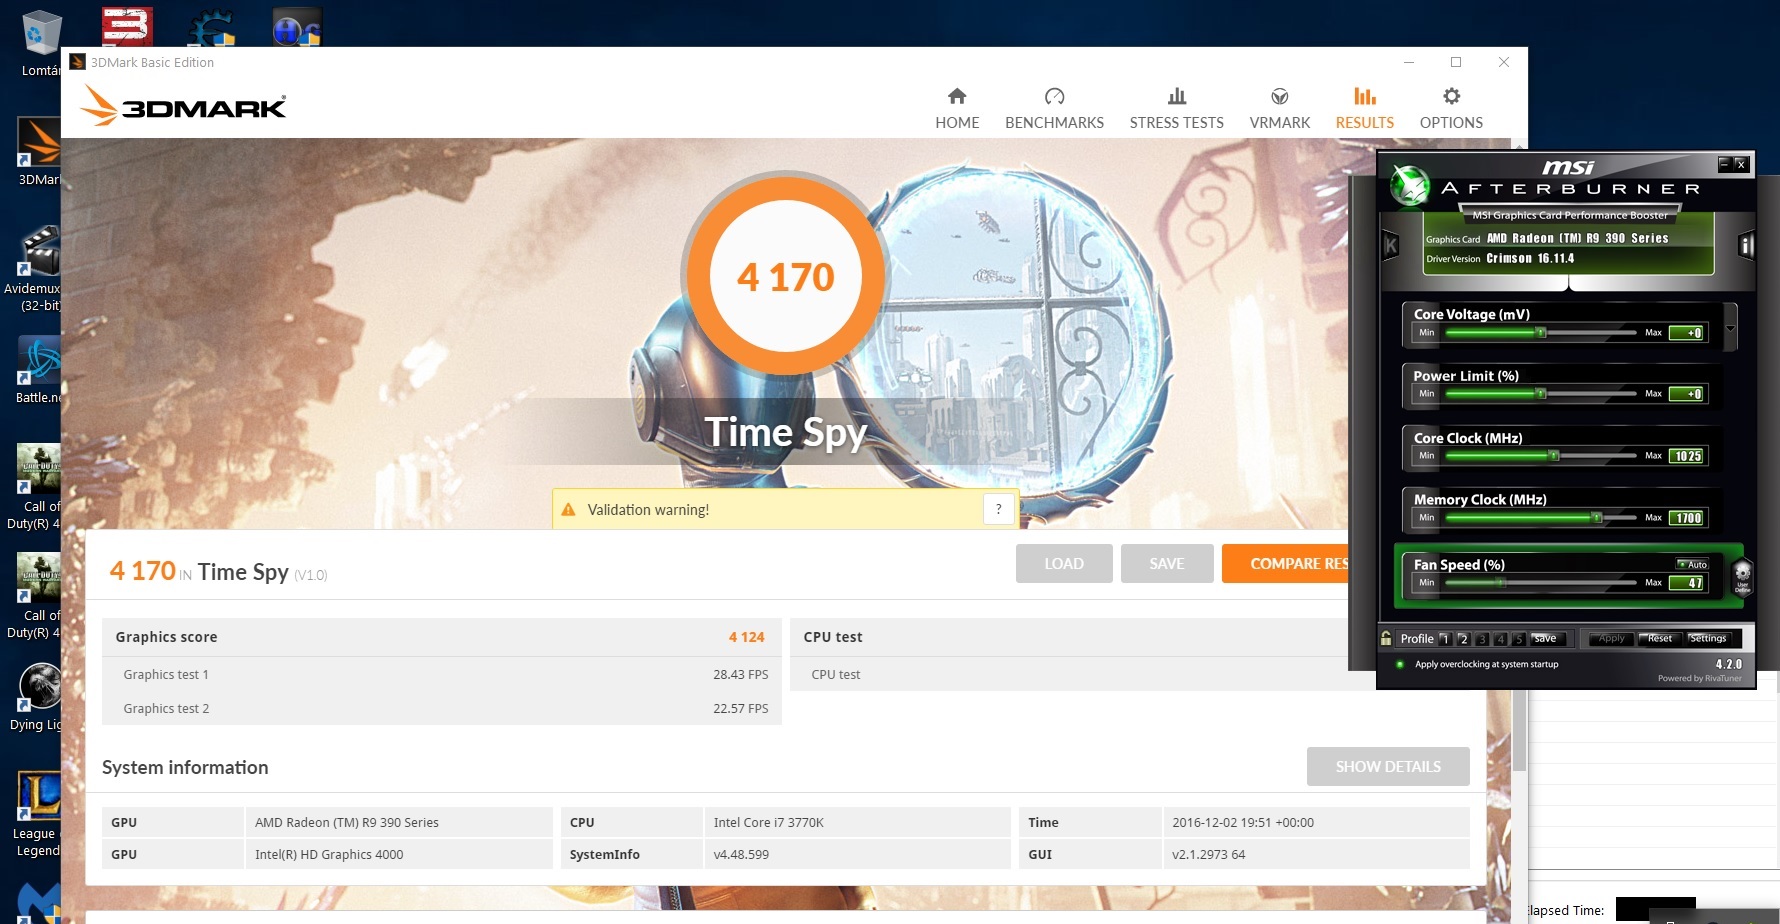Screen dimensions: 1780x924
Task: Toggle the User Define fan control
Action: coord(1742,575)
